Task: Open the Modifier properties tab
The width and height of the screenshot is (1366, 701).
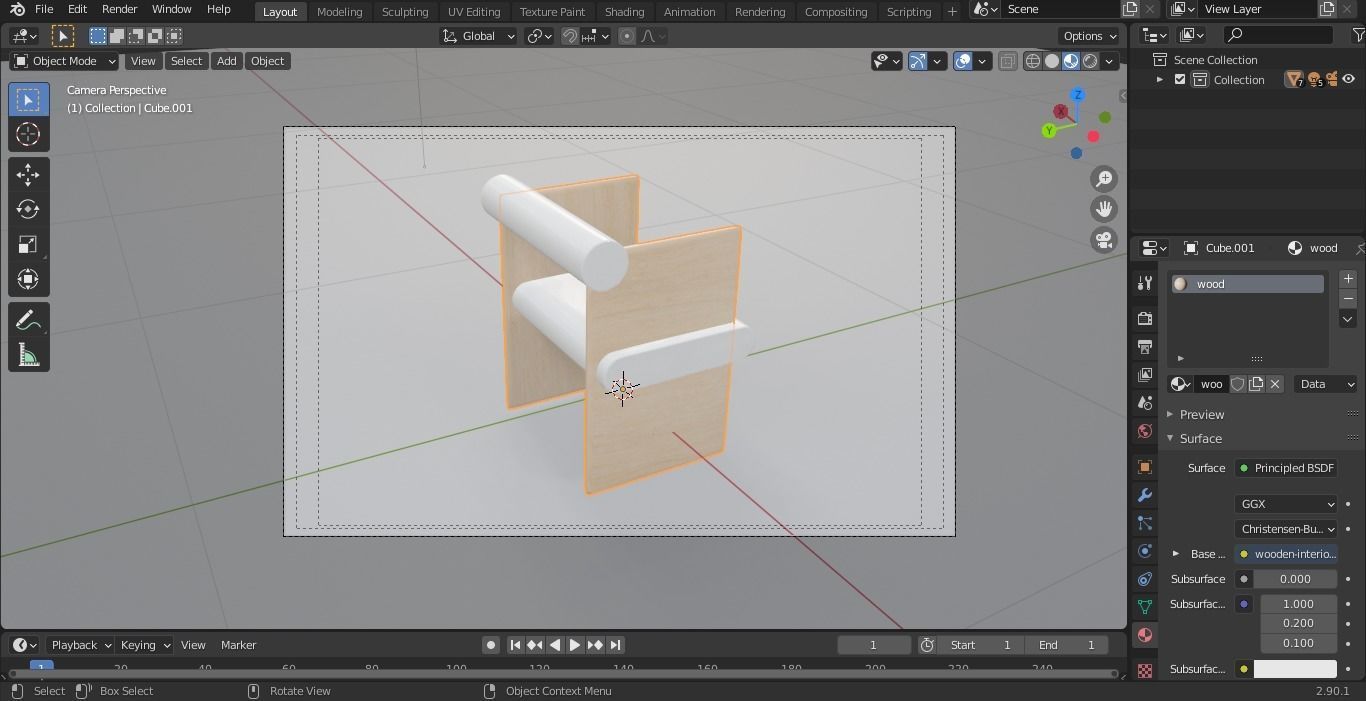Action: [1145, 495]
